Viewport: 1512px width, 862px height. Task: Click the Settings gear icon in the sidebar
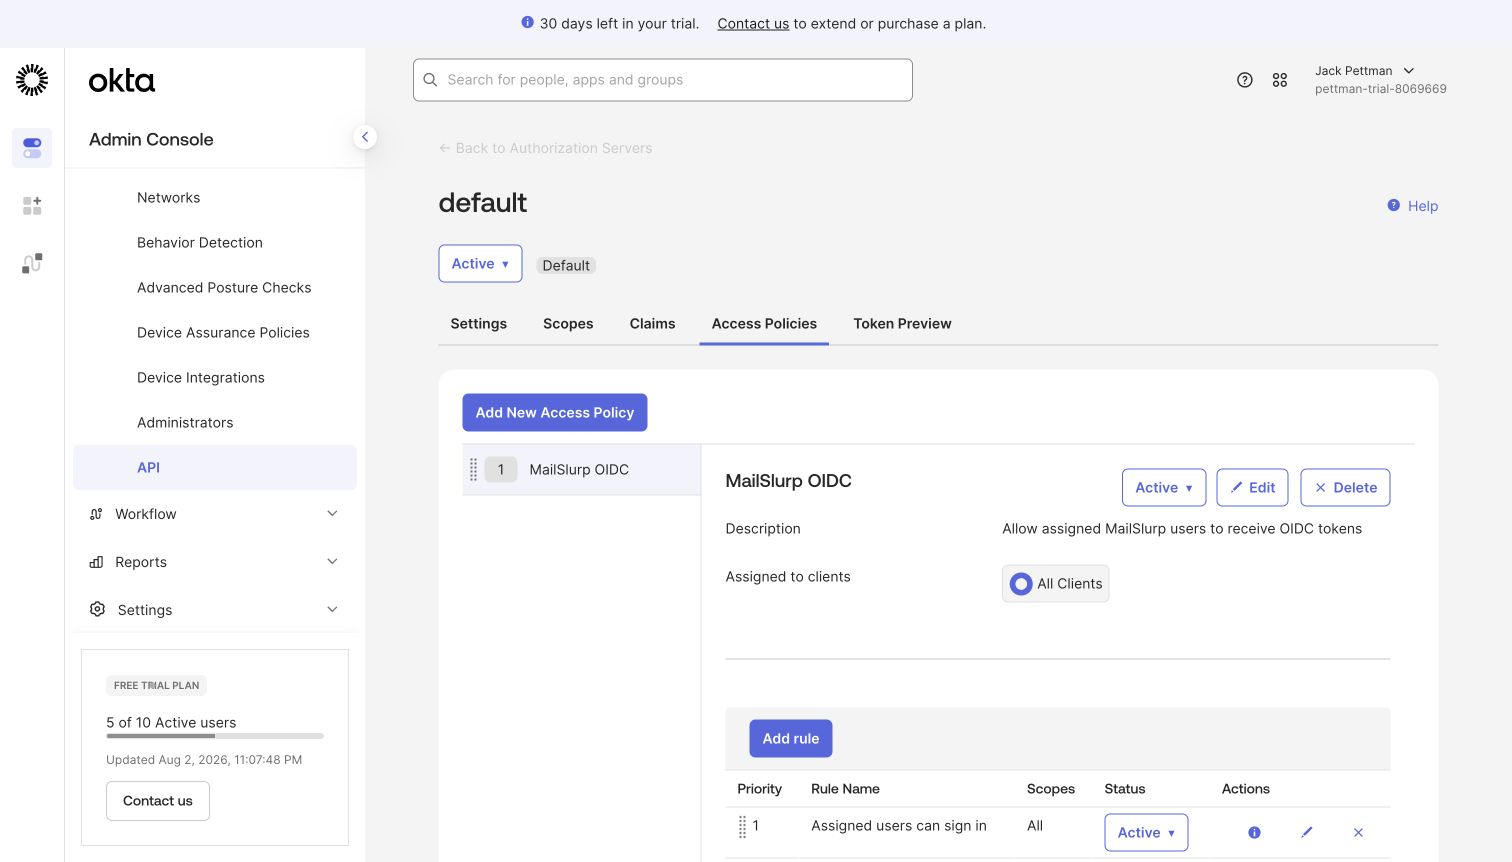click(97, 609)
